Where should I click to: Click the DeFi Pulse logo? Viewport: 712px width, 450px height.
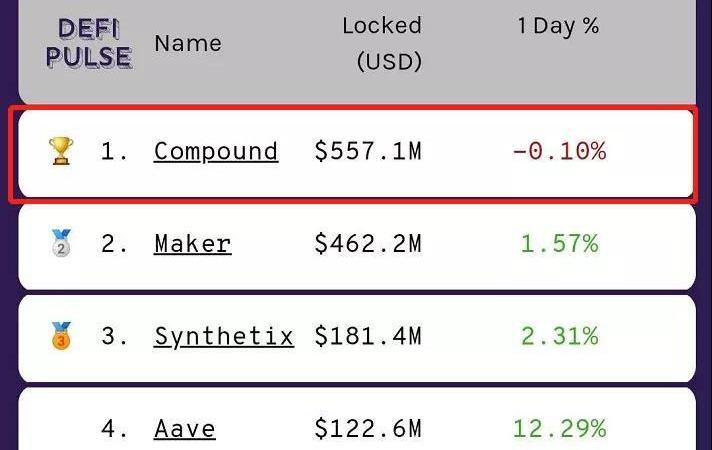pos(89,44)
